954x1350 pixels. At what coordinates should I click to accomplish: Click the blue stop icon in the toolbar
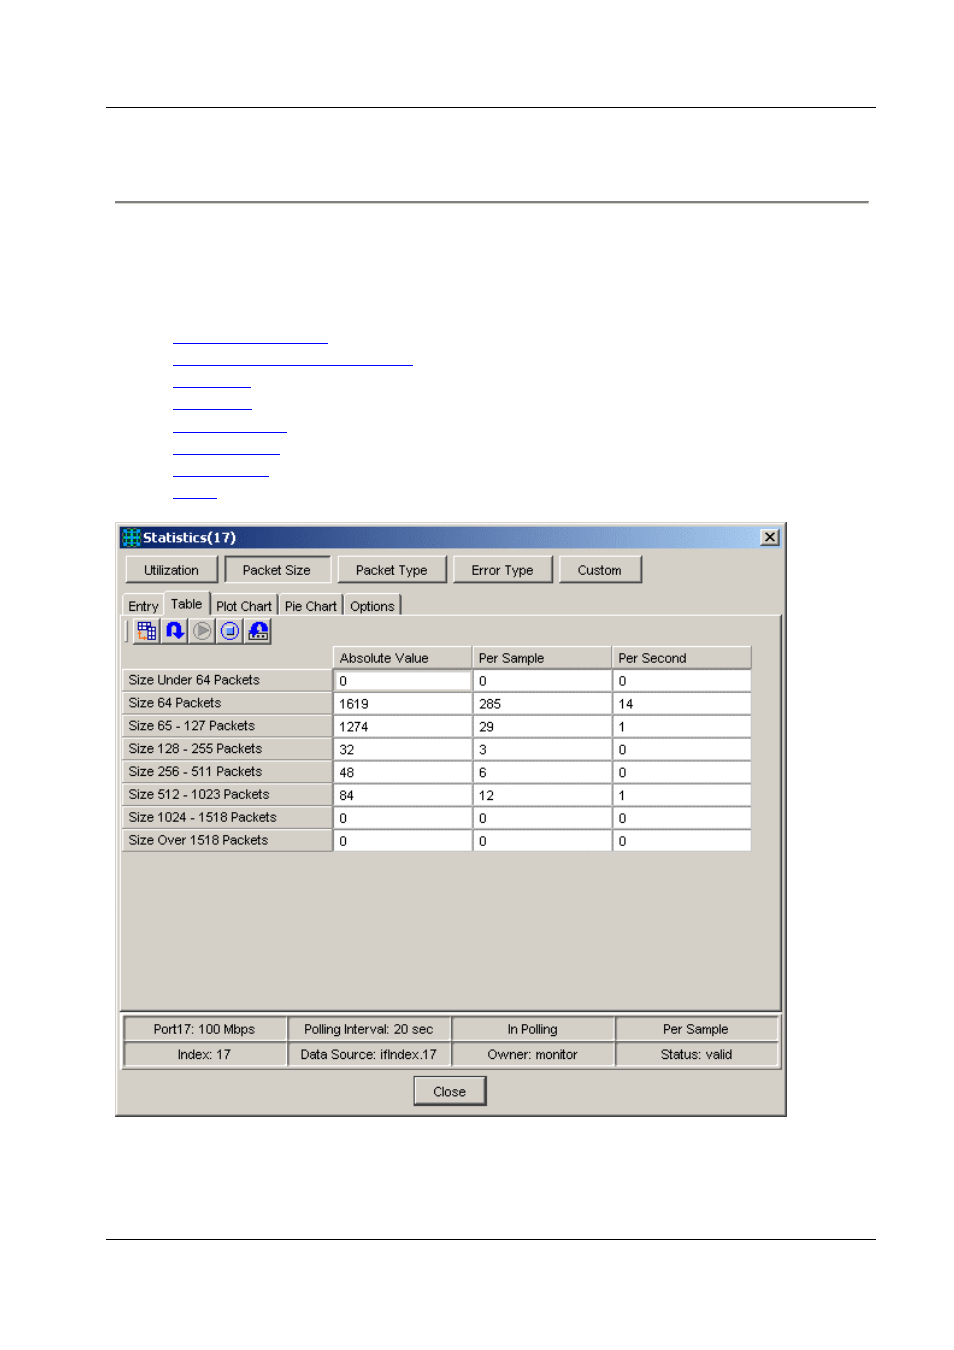230,631
